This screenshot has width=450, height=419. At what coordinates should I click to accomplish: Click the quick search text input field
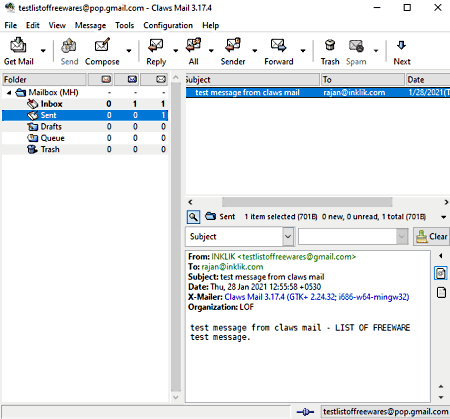coord(347,237)
